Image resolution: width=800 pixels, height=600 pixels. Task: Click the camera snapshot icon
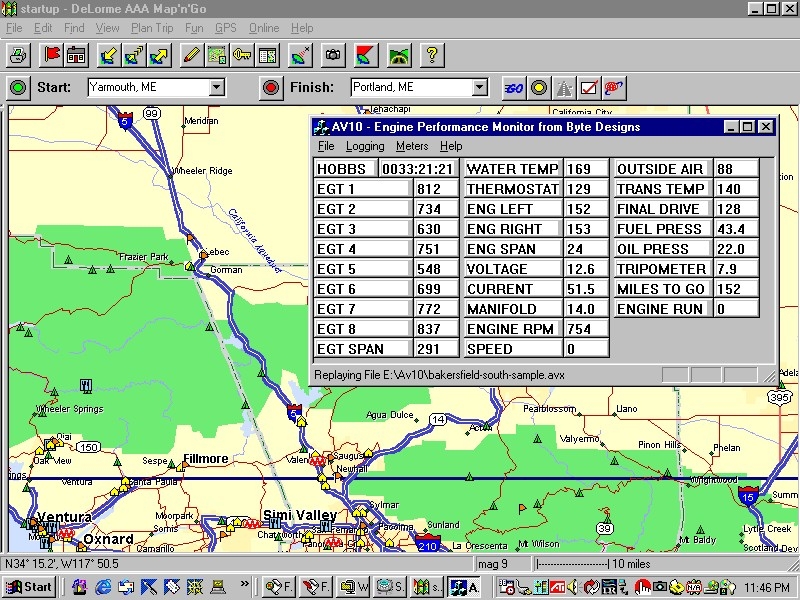[333, 55]
